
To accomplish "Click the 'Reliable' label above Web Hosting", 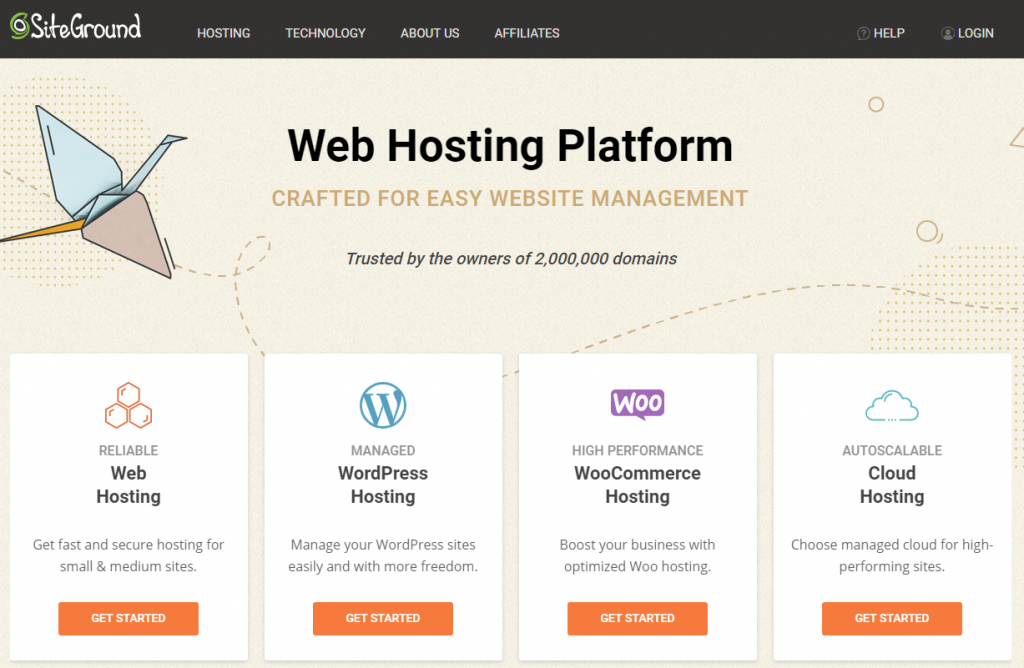I will (x=129, y=451).
